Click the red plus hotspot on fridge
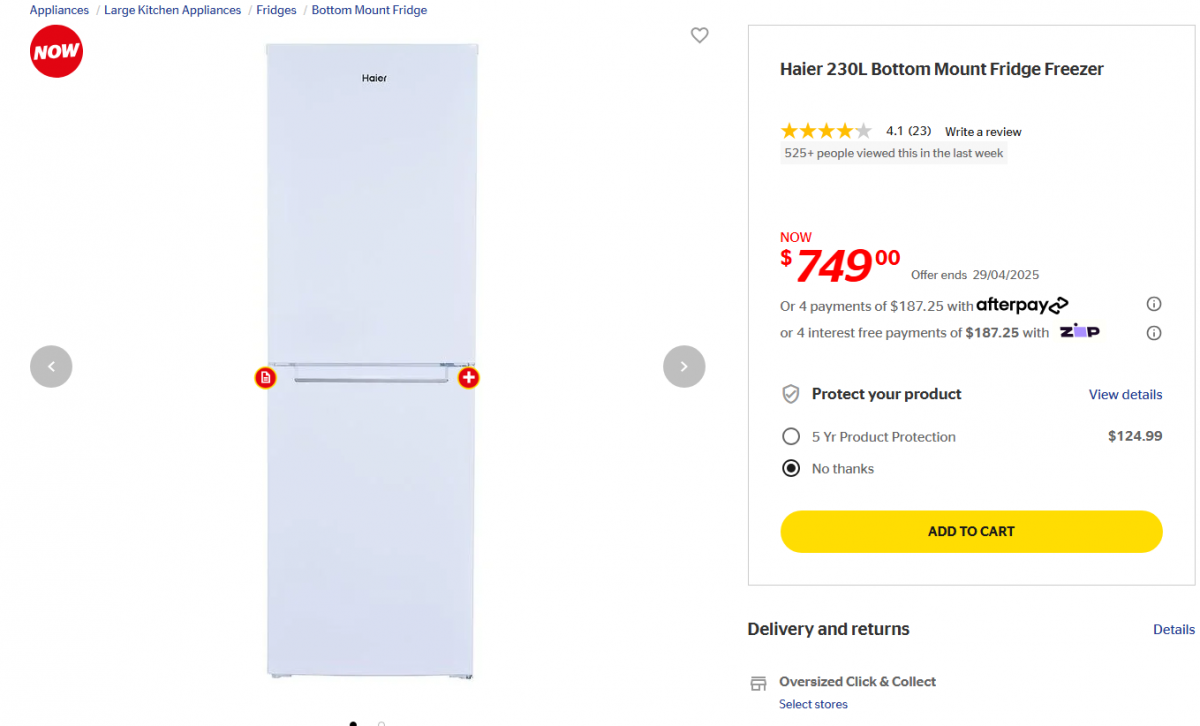The width and height of the screenshot is (1200, 726). tap(468, 378)
